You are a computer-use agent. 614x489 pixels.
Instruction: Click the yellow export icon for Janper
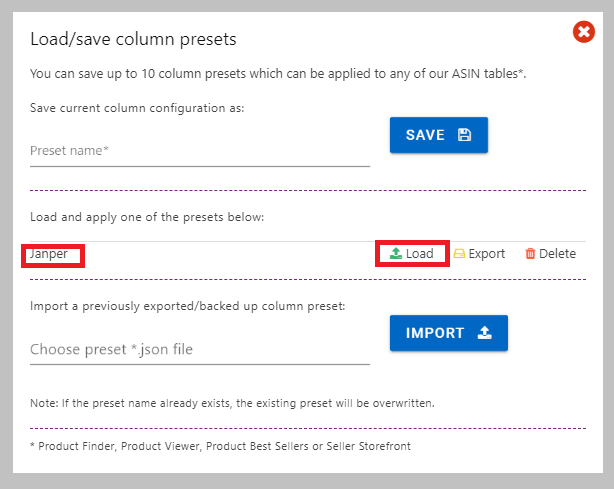click(459, 254)
